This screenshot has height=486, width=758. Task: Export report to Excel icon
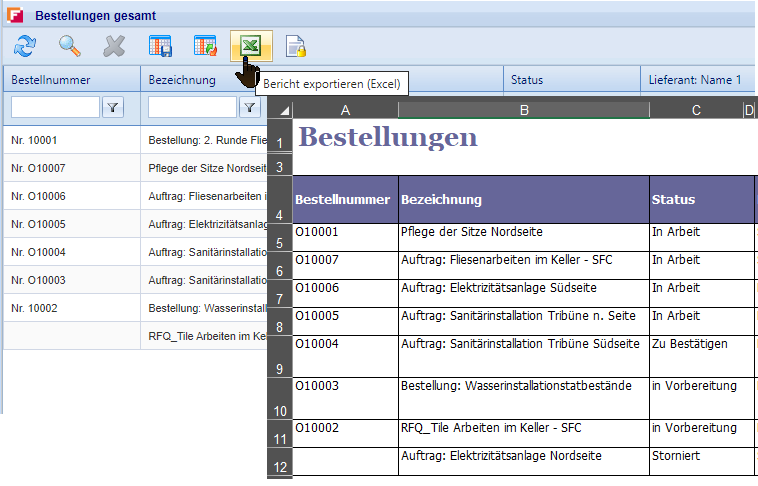tap(251, 46)
